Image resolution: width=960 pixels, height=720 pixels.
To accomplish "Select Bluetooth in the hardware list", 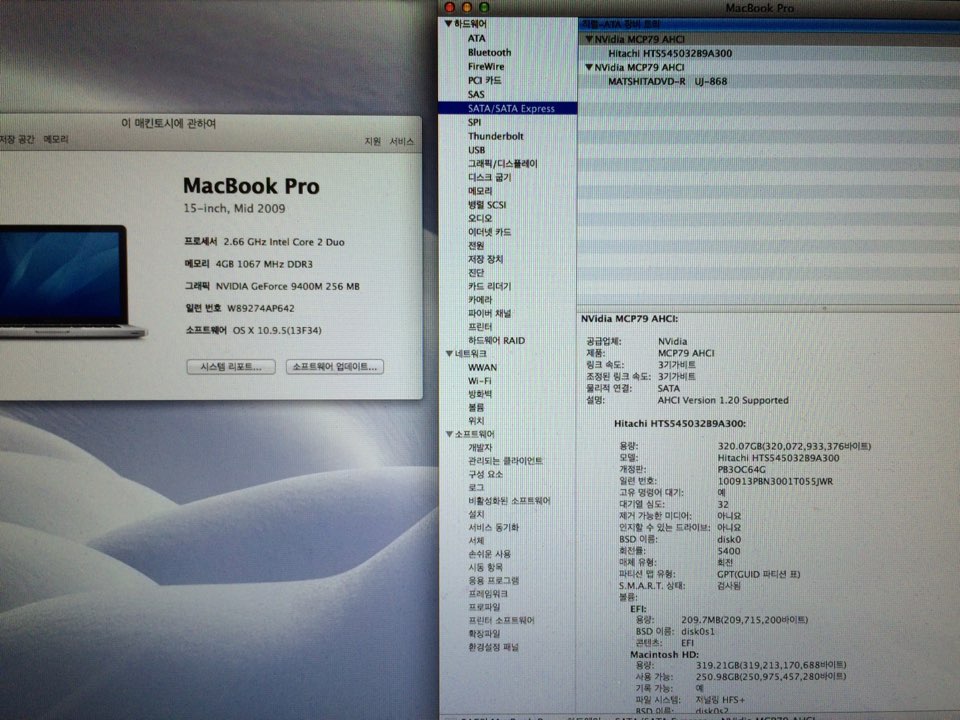I will (x=489, y=52).
